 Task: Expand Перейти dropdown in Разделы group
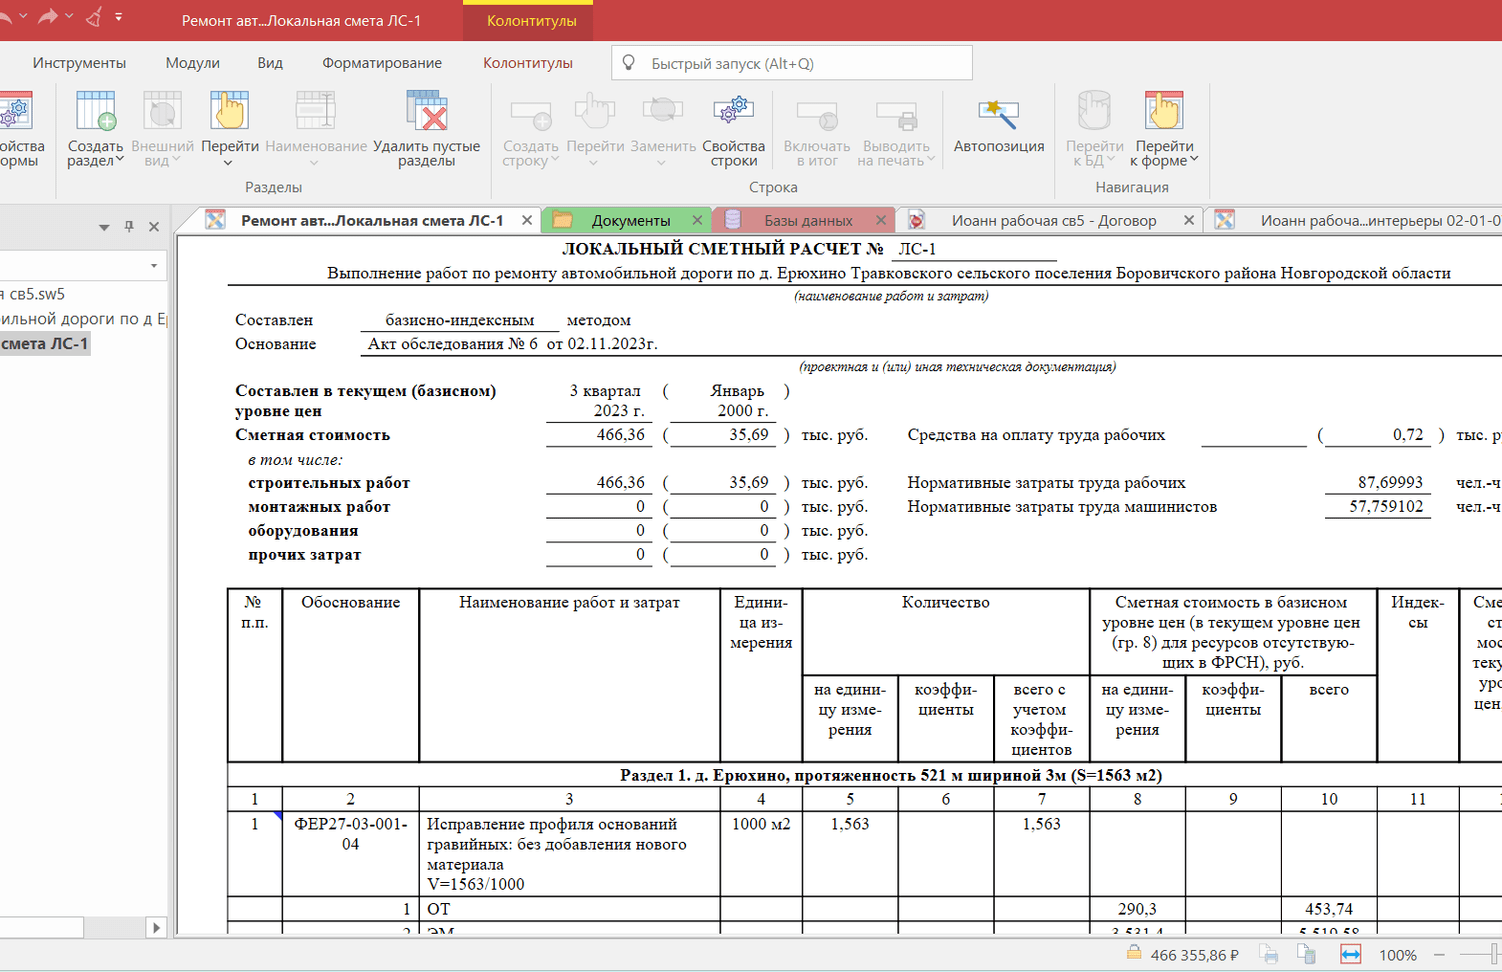pos(228,162)
